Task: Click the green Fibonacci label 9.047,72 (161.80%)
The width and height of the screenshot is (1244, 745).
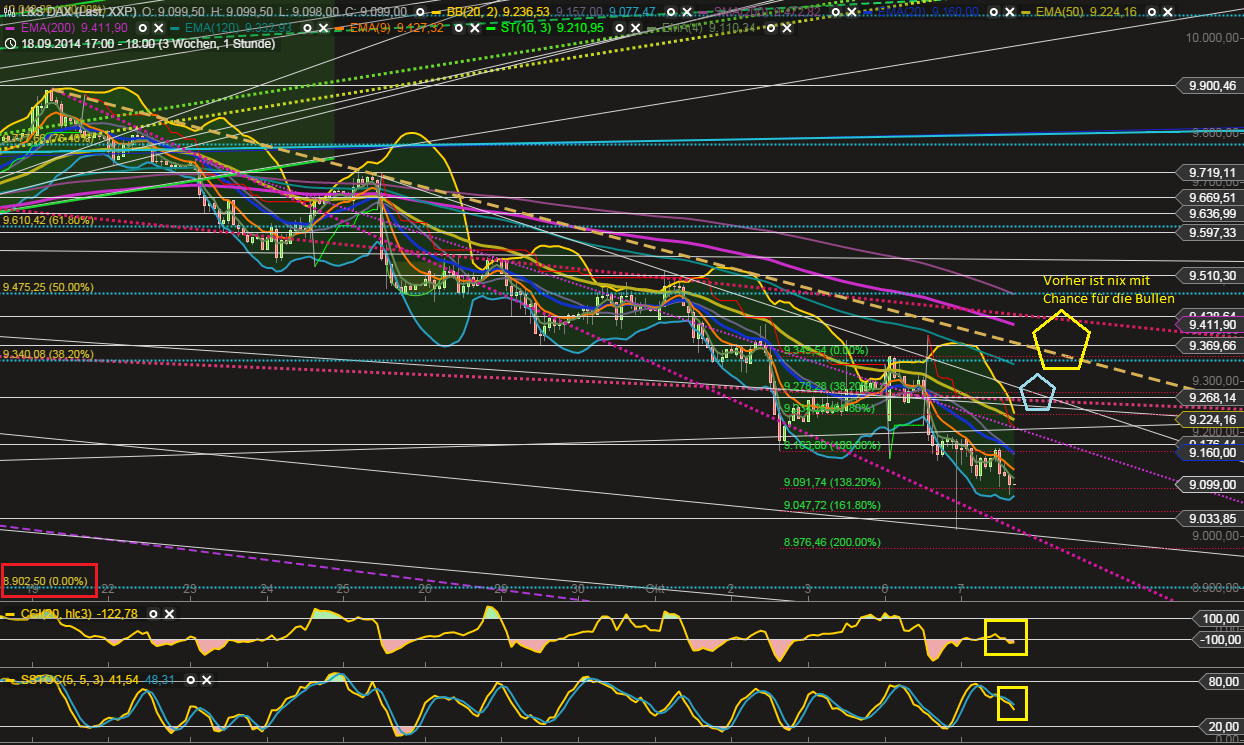Action: [831, 506]
